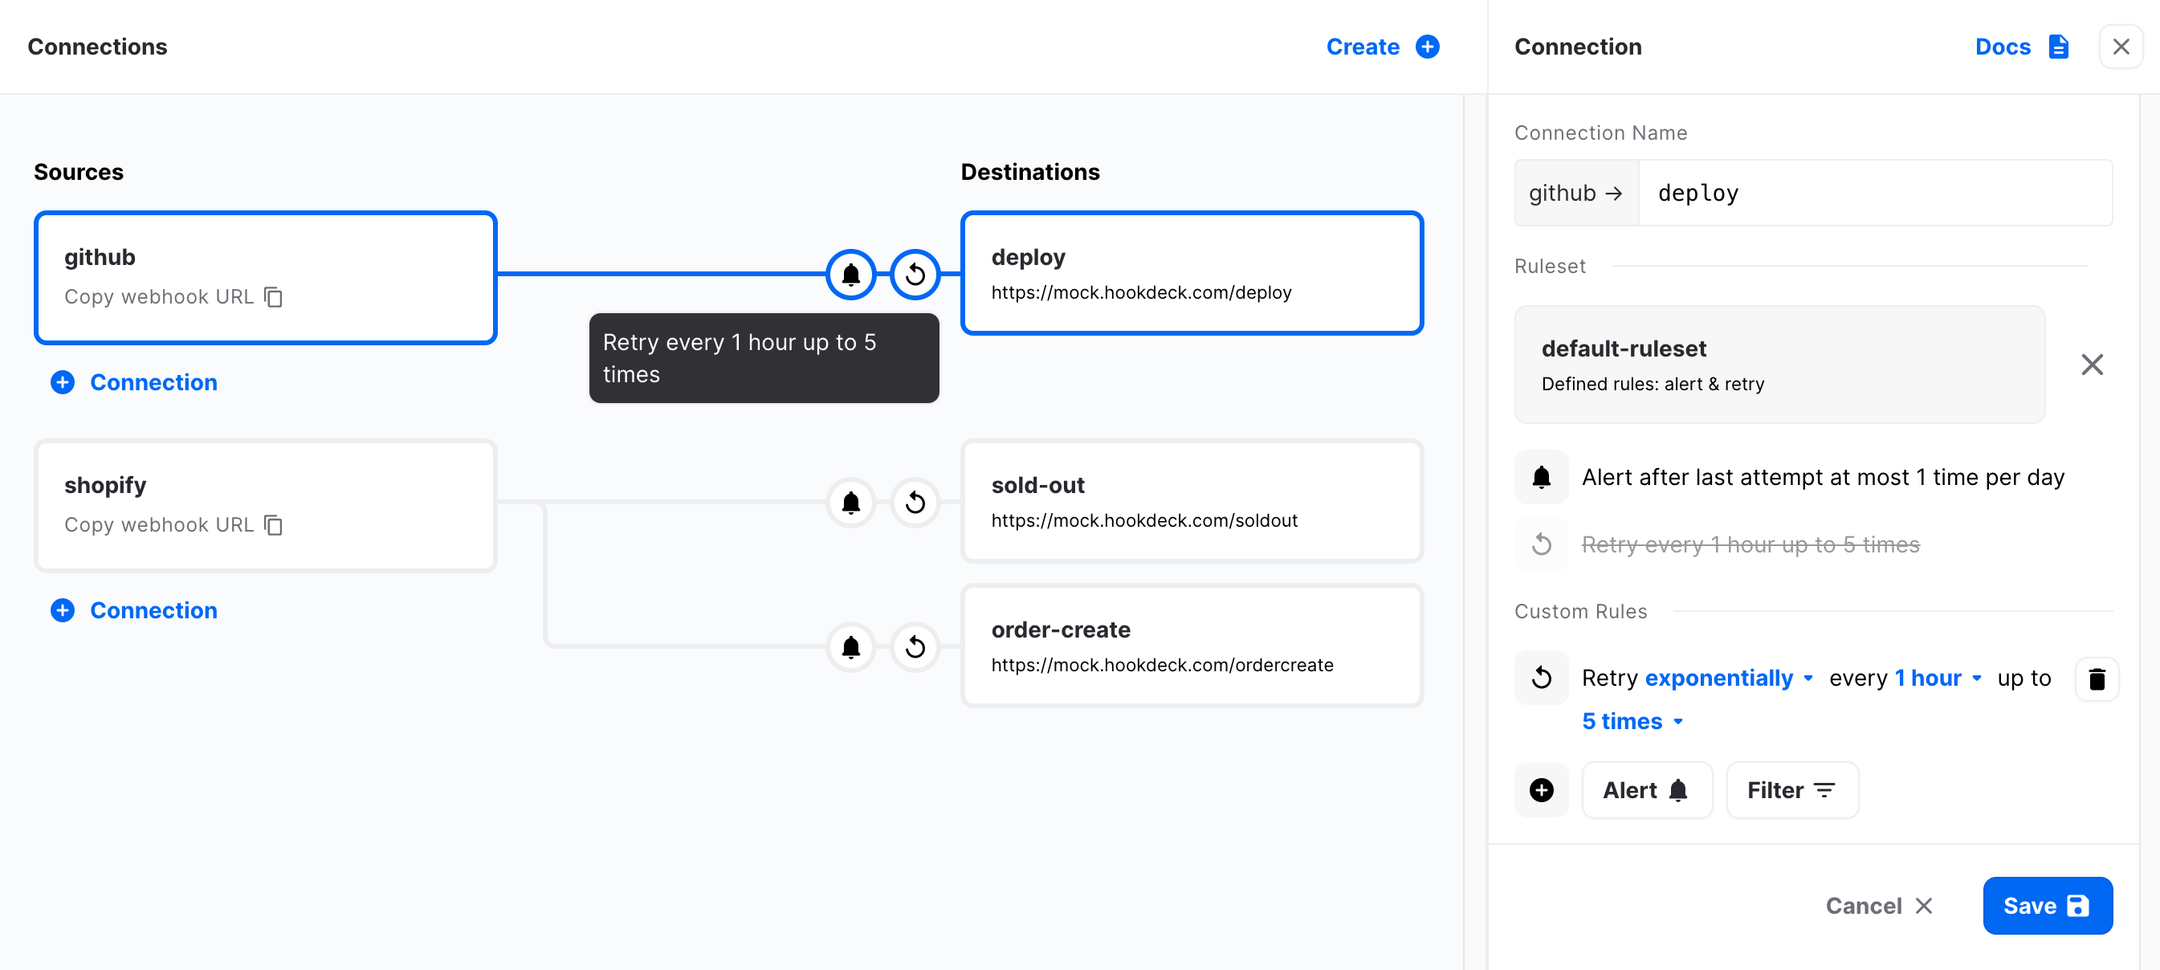Add a Filter custom rule
Image resolution: width=2160 pixels, height=970 pixels.
1791,790
